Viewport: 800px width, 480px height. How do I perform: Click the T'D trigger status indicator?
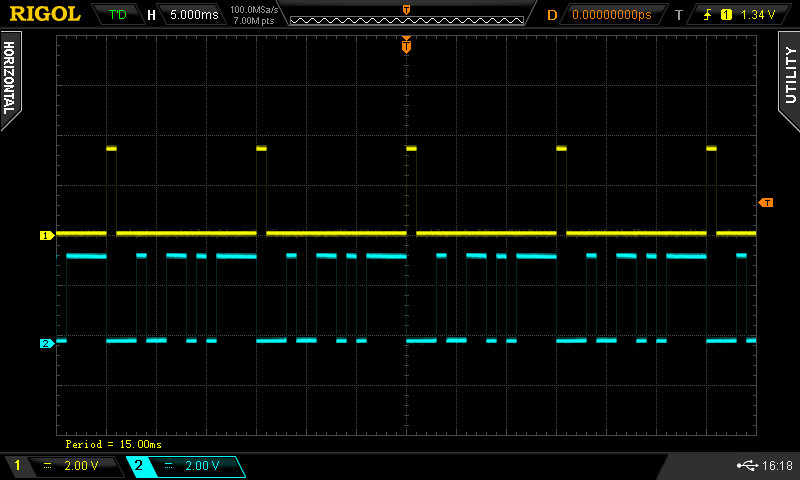(118, 15)
